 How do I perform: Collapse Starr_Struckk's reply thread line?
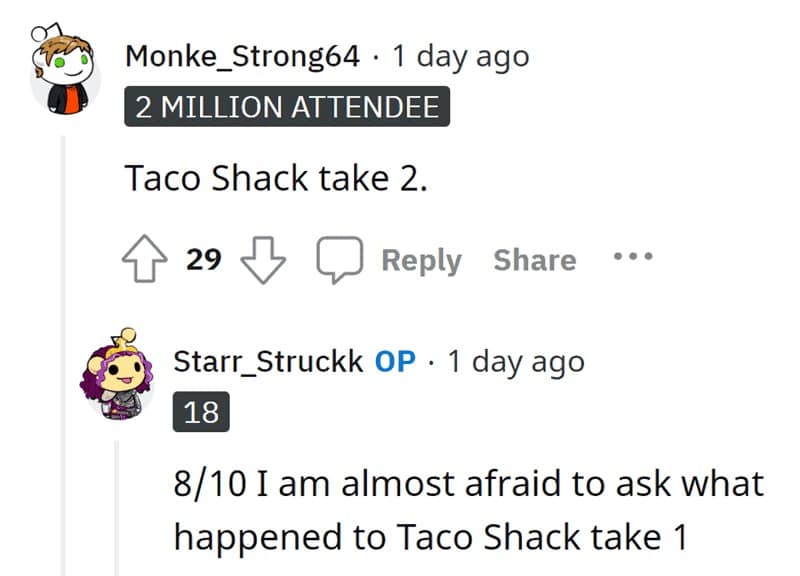pos(119,500)
